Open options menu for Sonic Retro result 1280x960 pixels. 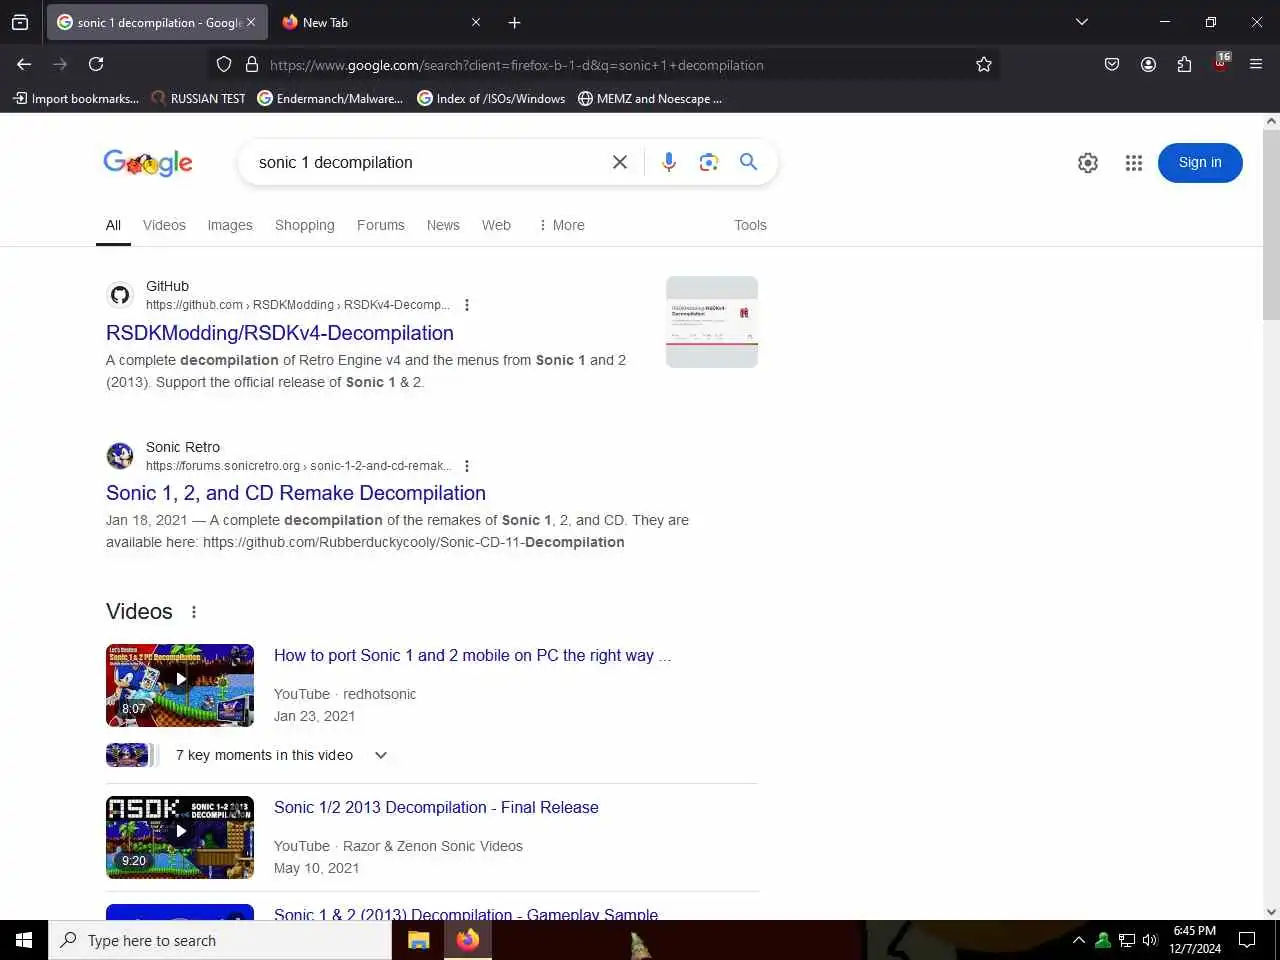(467, 466)
